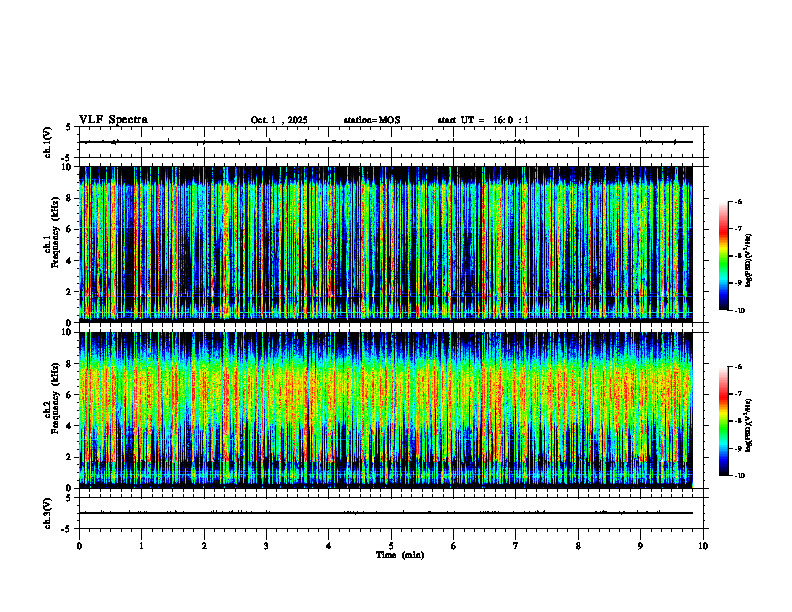Click the "2" tick on the time axis

pyautogui.click(x=204, y=546)
